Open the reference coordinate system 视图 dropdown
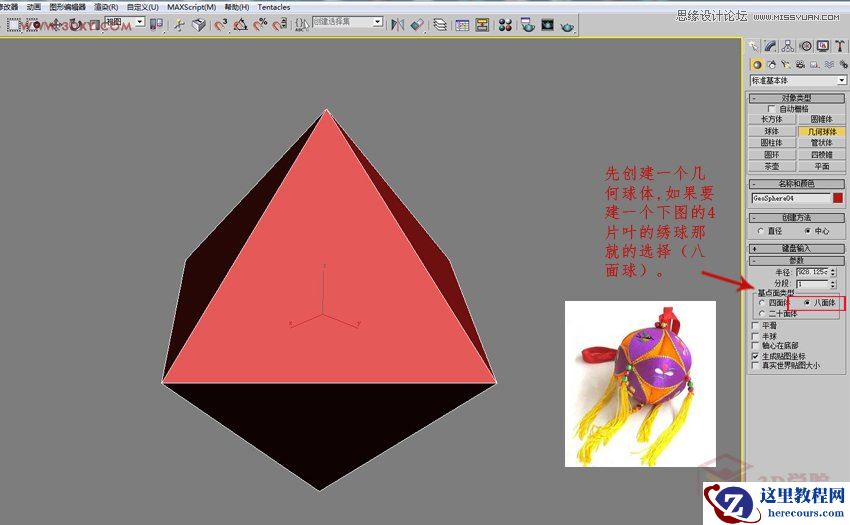This screenshot has height=525, width=850. click(x=125, y=22)
